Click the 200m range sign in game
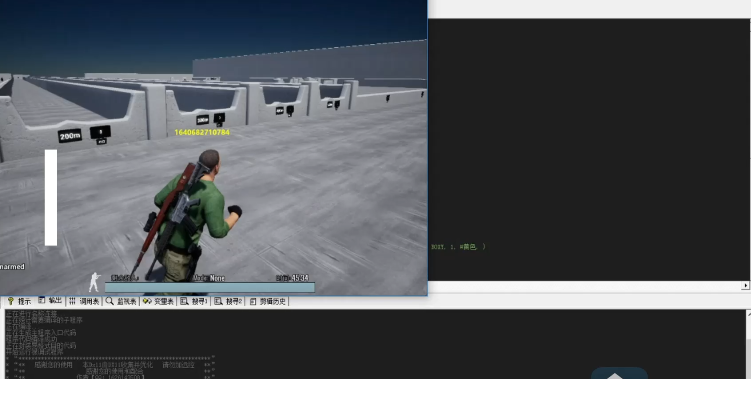 (70, 136)
